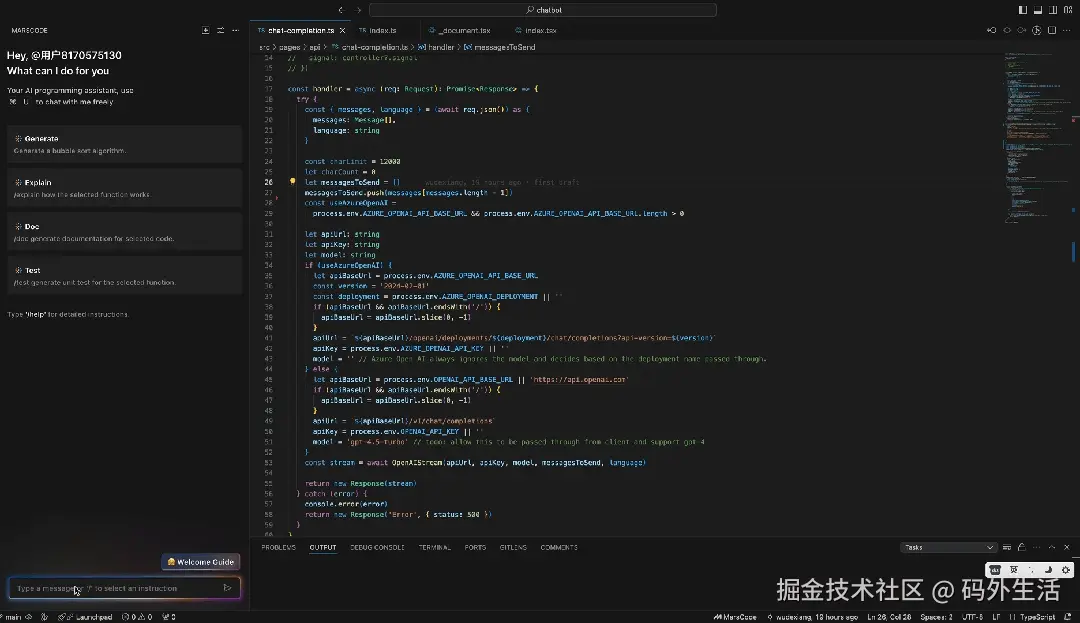Open the GITLENS panel tab

512,547
